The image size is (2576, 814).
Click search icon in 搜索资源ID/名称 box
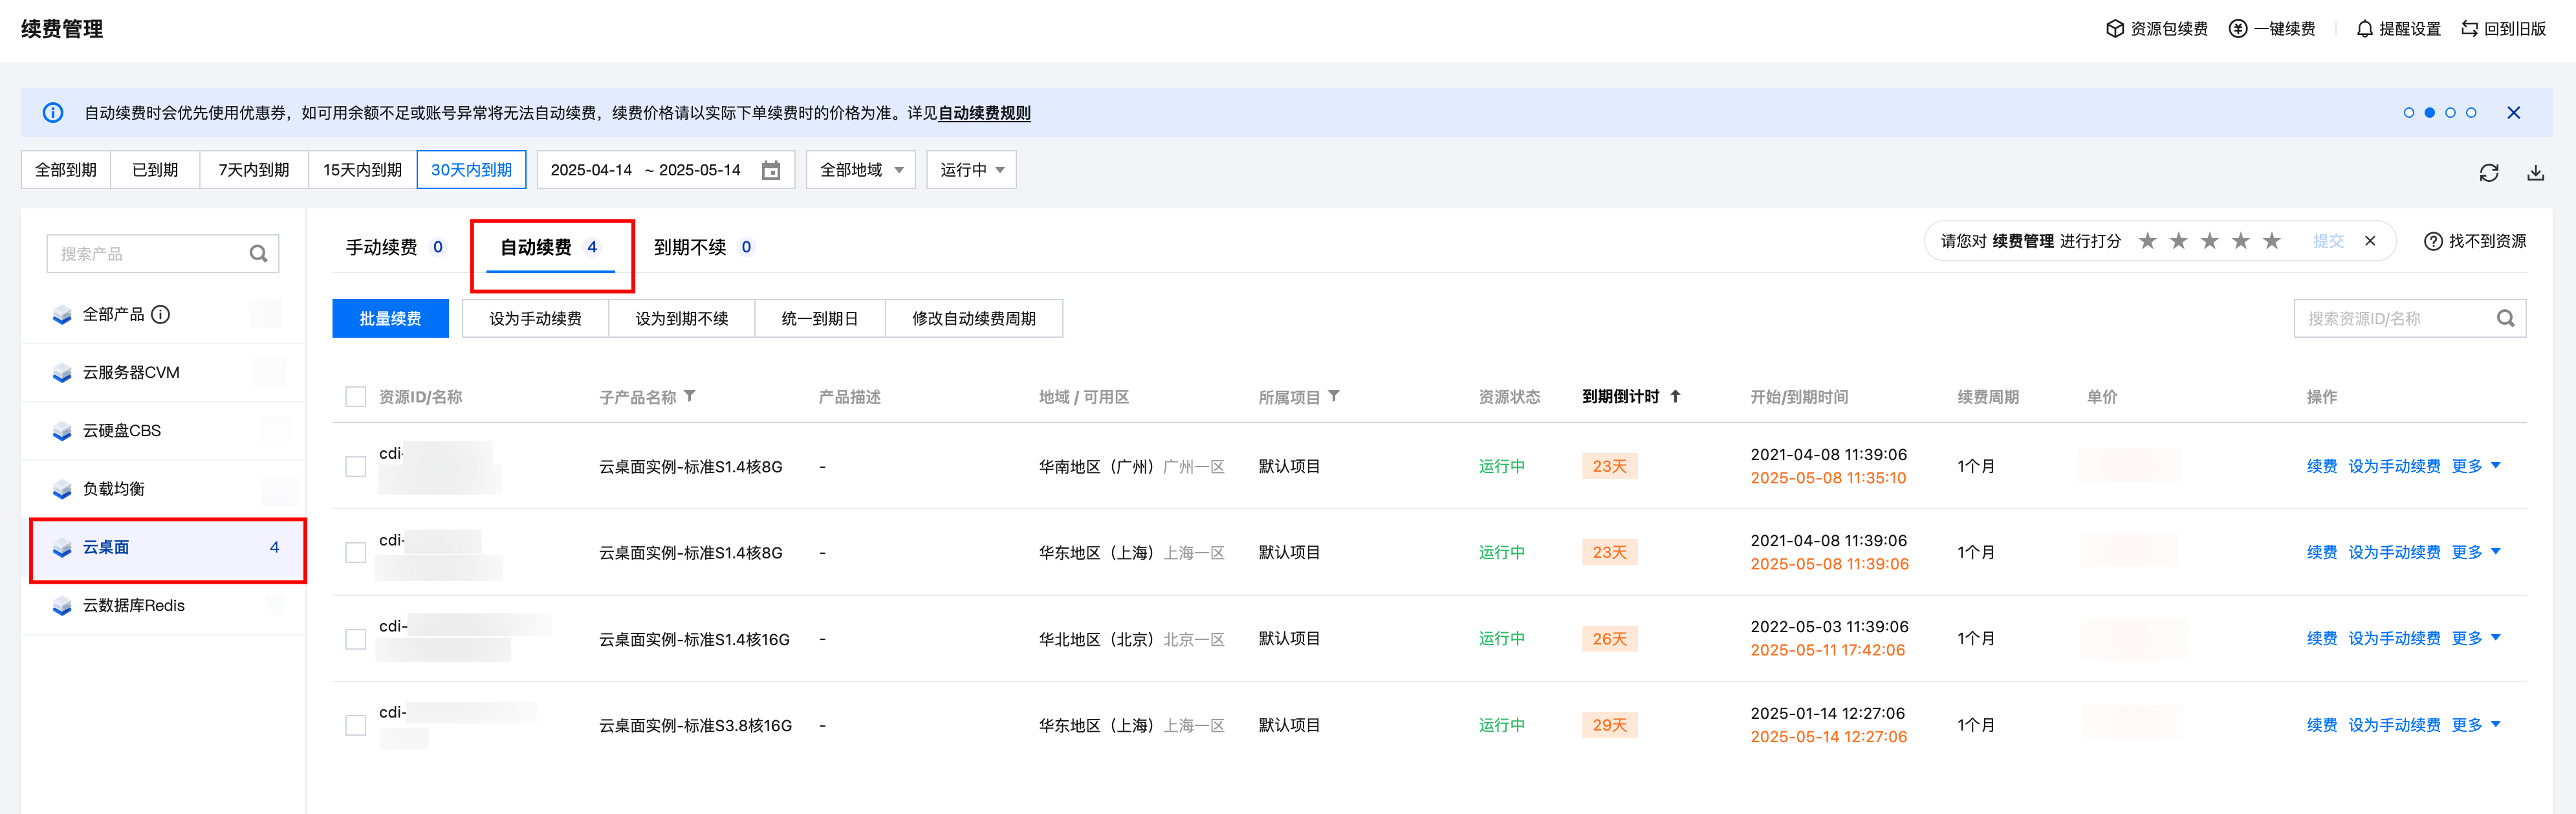tap(2505, 319)
